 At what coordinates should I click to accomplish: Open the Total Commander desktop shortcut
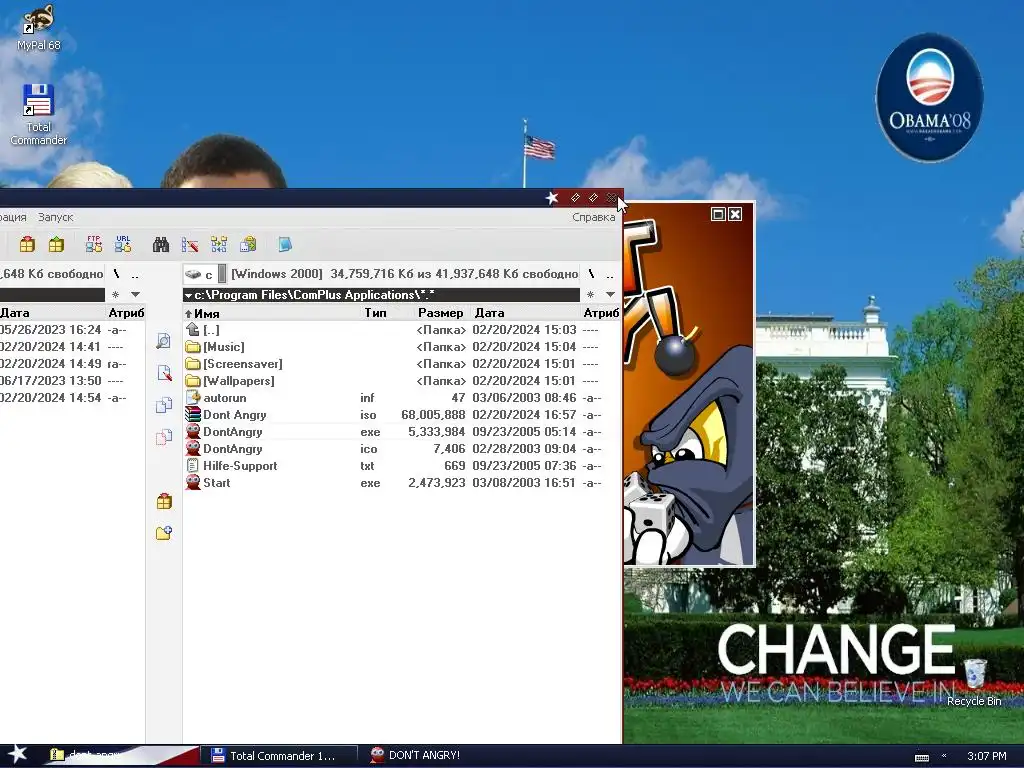(38, 114)
